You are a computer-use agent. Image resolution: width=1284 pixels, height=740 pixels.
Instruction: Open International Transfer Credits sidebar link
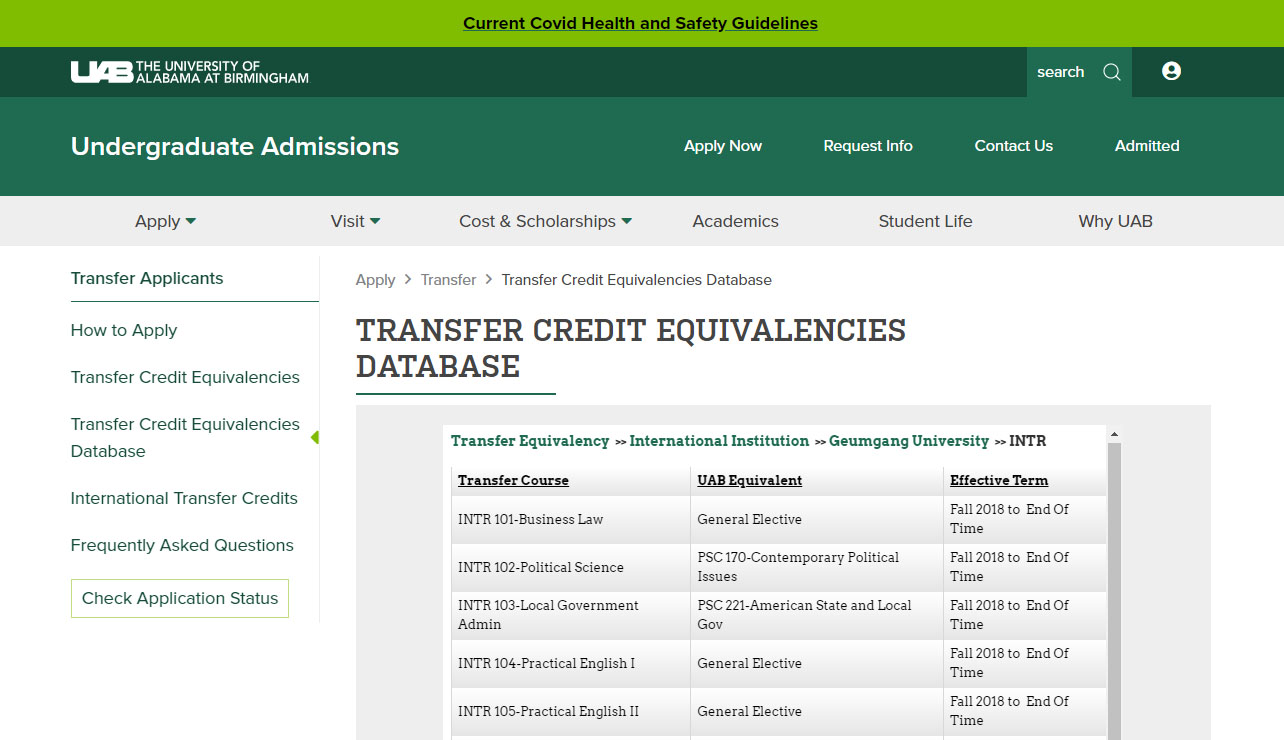pos(184,498)
